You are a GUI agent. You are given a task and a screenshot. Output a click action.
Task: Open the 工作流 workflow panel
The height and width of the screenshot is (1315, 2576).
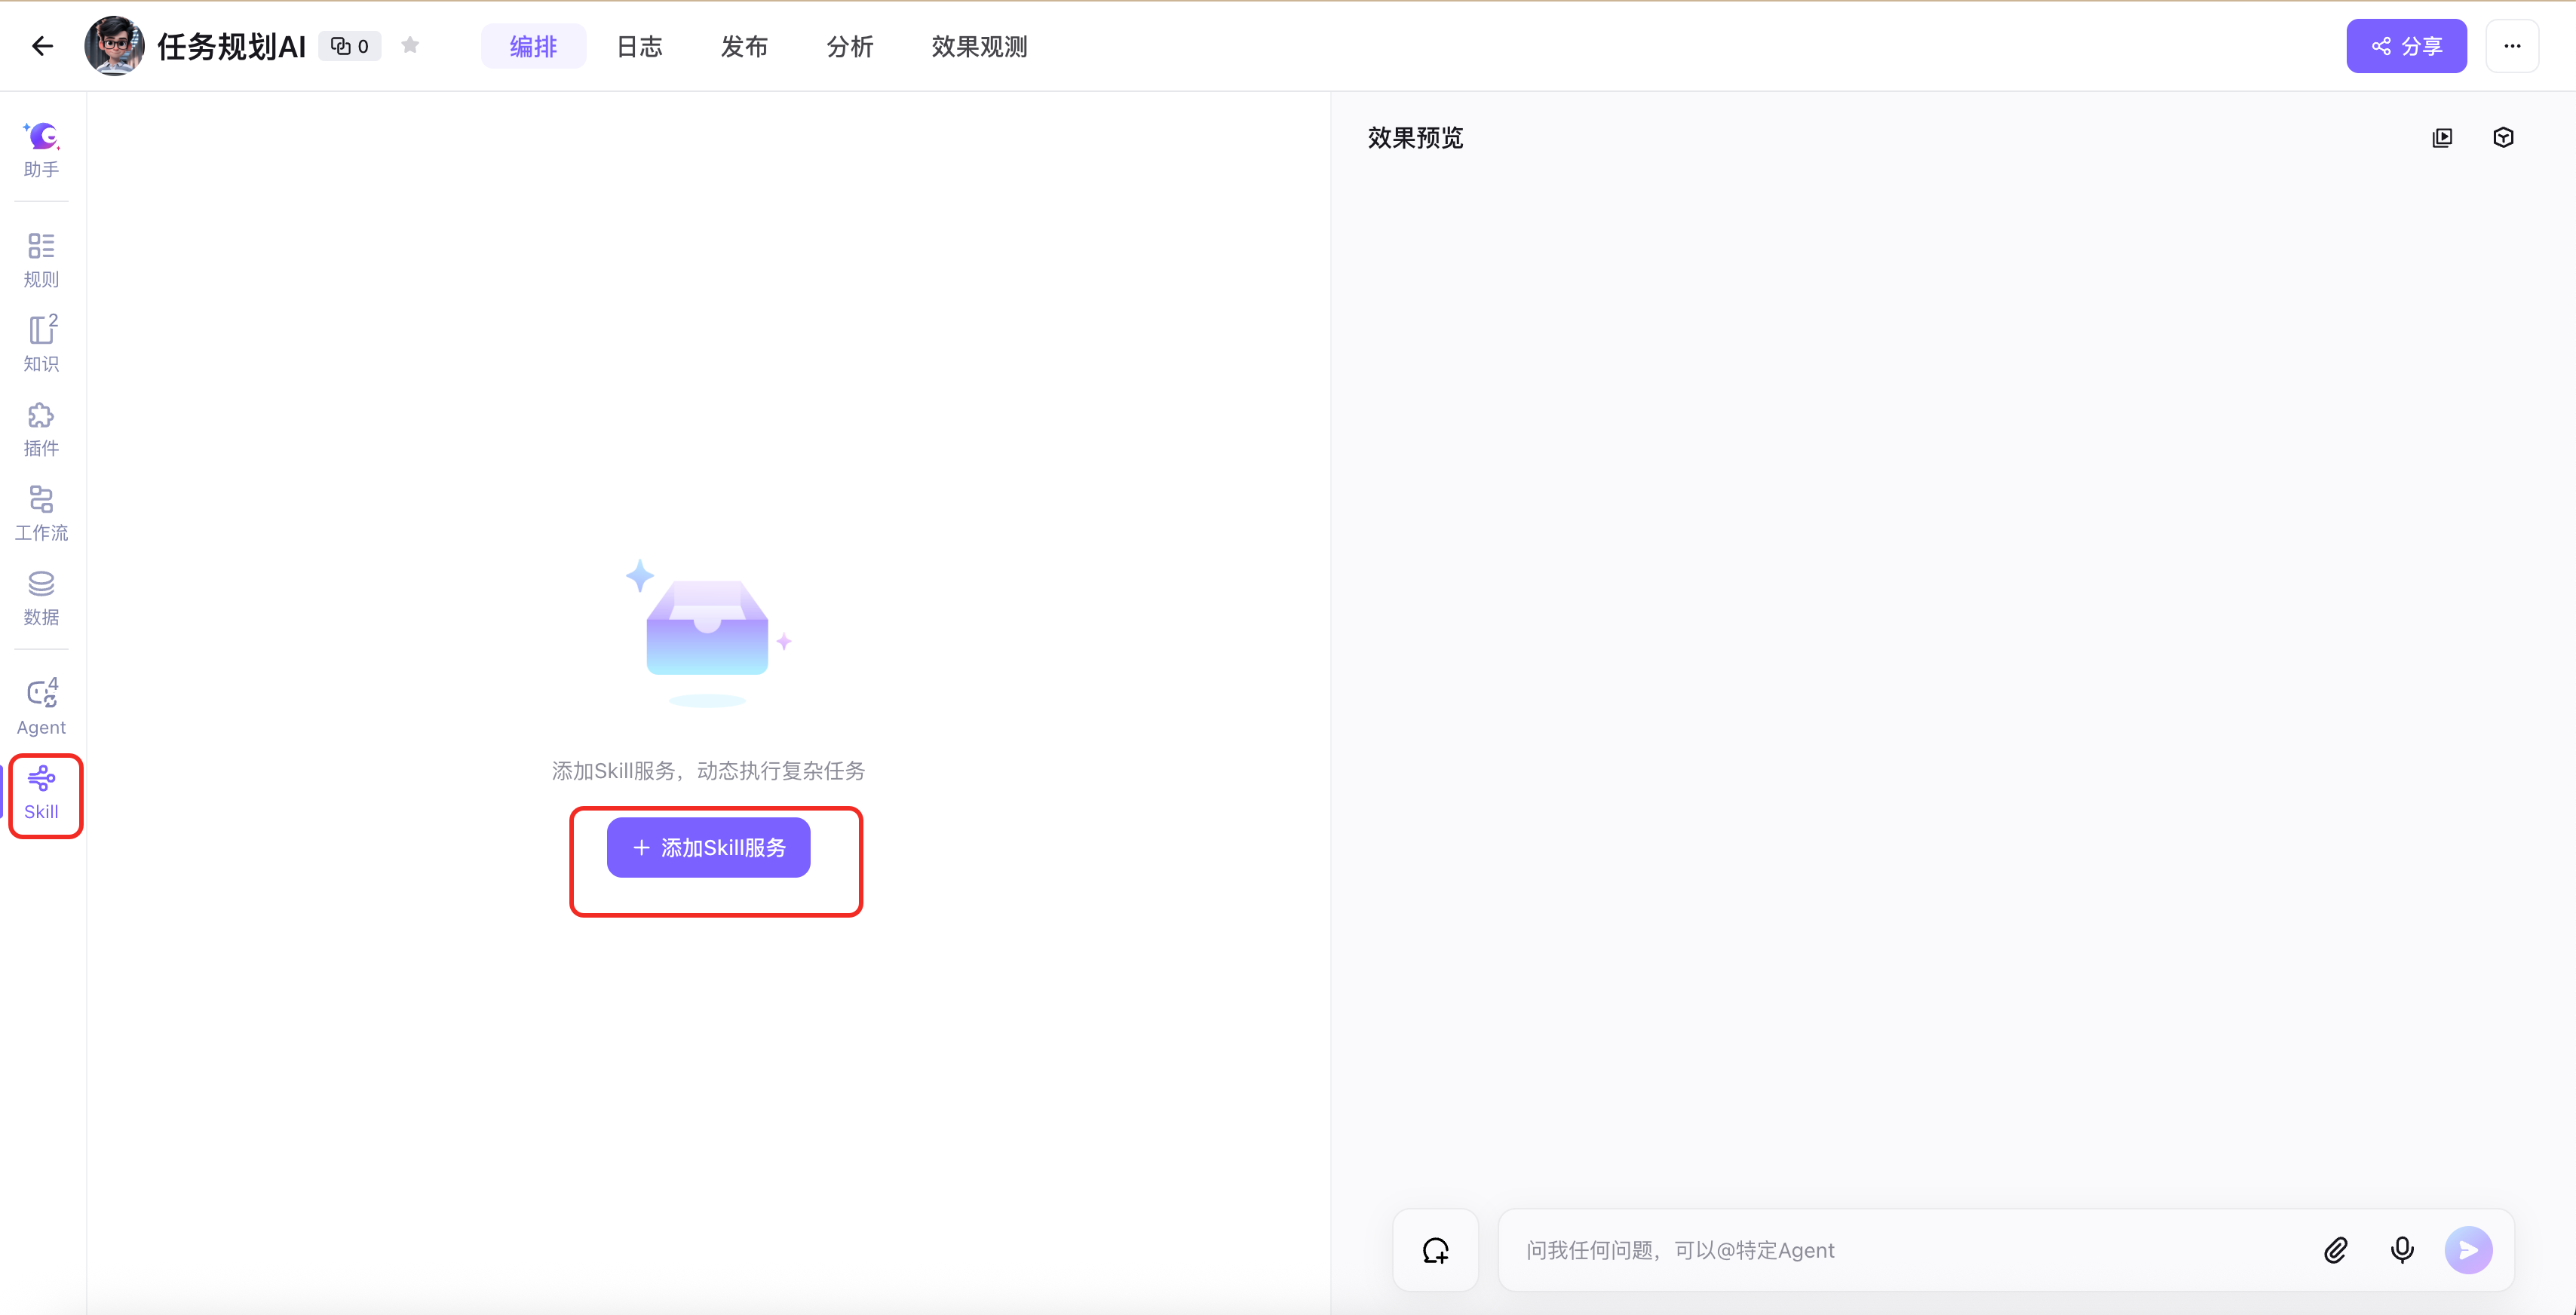click(x=41, y=513)
